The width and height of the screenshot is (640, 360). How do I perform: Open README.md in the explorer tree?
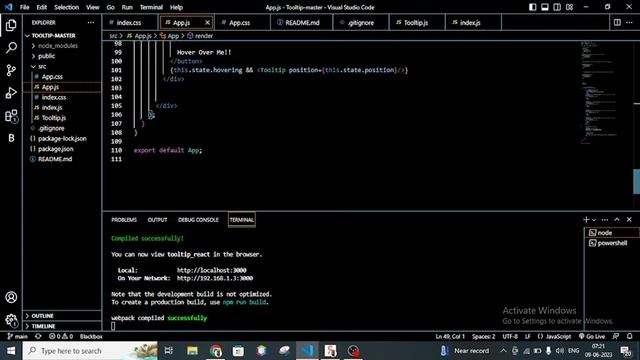coord(62,159)
